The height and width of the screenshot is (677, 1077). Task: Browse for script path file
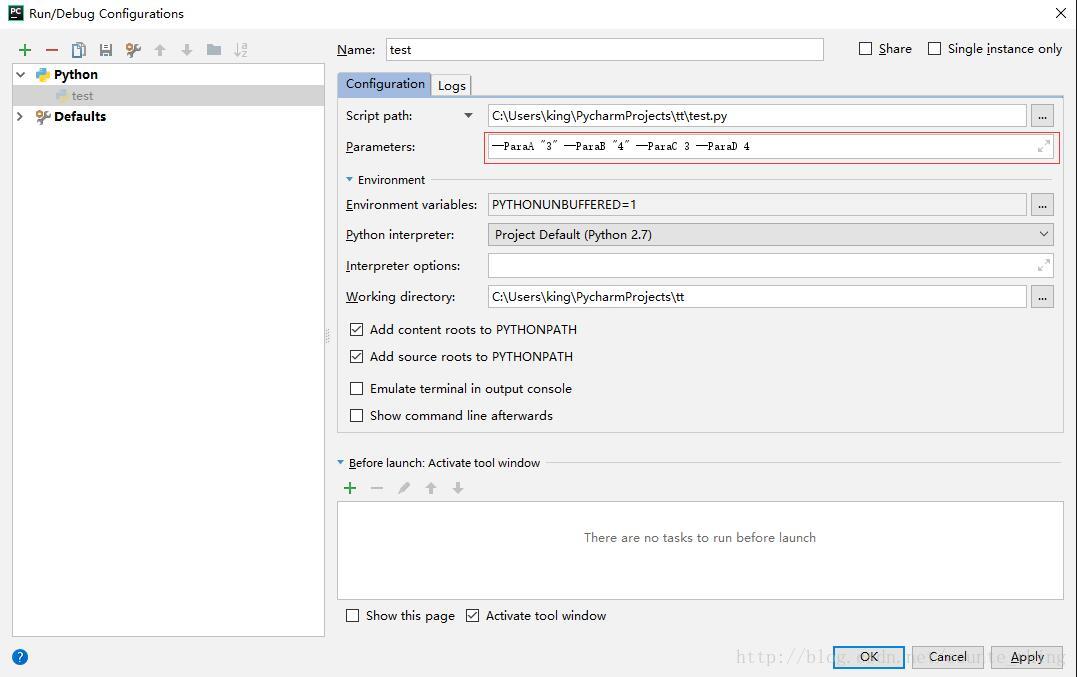1042,116
